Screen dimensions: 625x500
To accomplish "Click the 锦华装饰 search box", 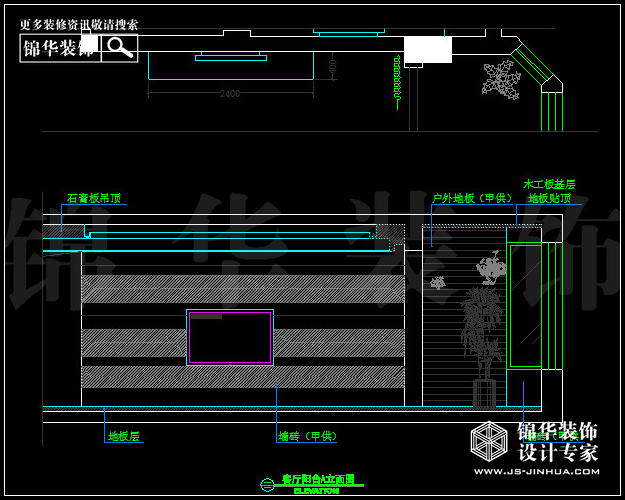I will pyautogui.click(x=60, y=47).
